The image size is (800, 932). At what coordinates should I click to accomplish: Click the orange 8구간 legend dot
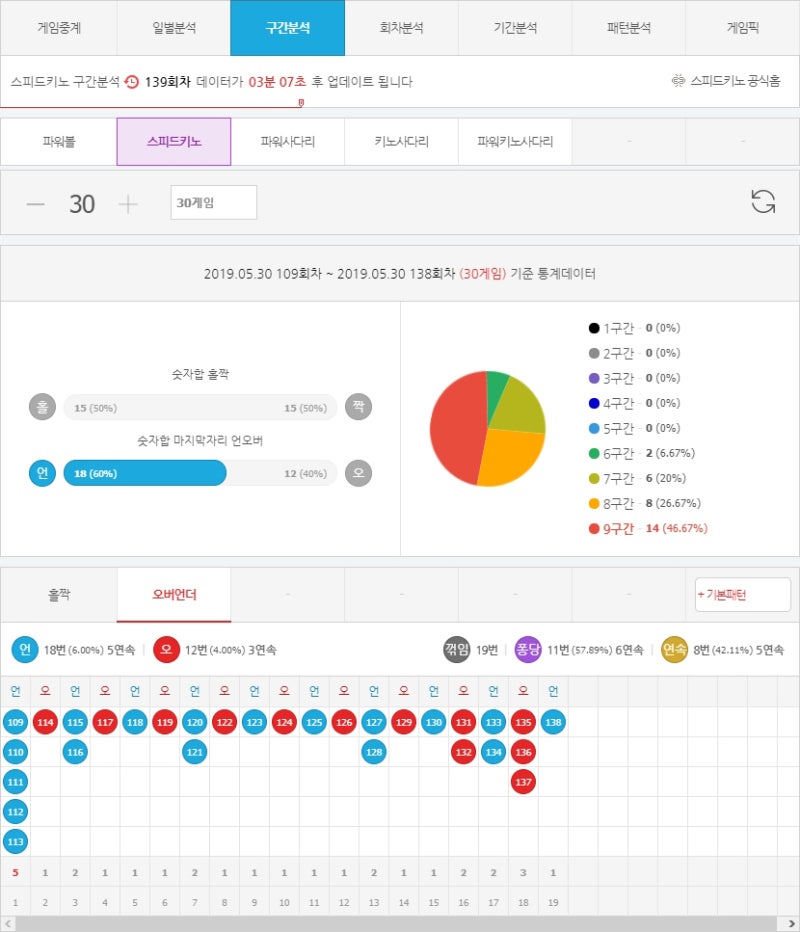coord(593,503)
